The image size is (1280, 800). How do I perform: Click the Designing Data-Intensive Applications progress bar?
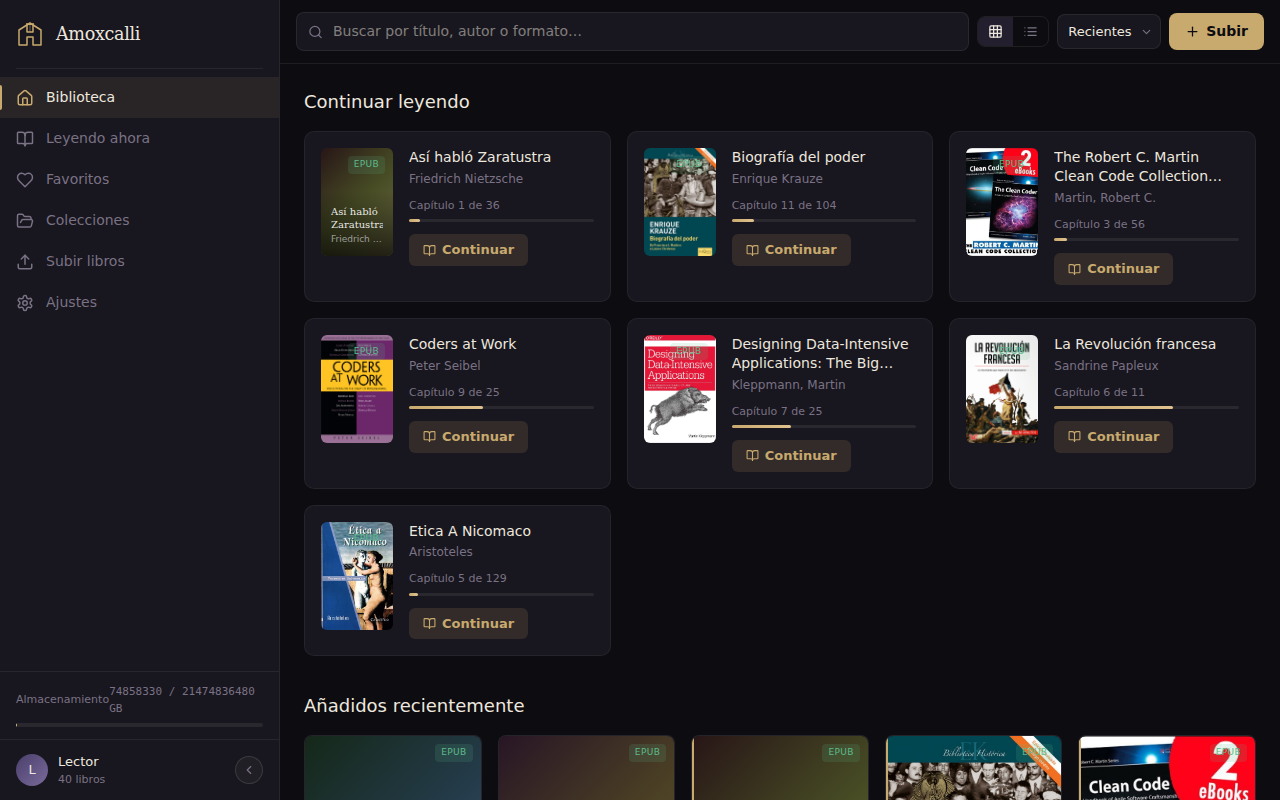pos(824,426)
